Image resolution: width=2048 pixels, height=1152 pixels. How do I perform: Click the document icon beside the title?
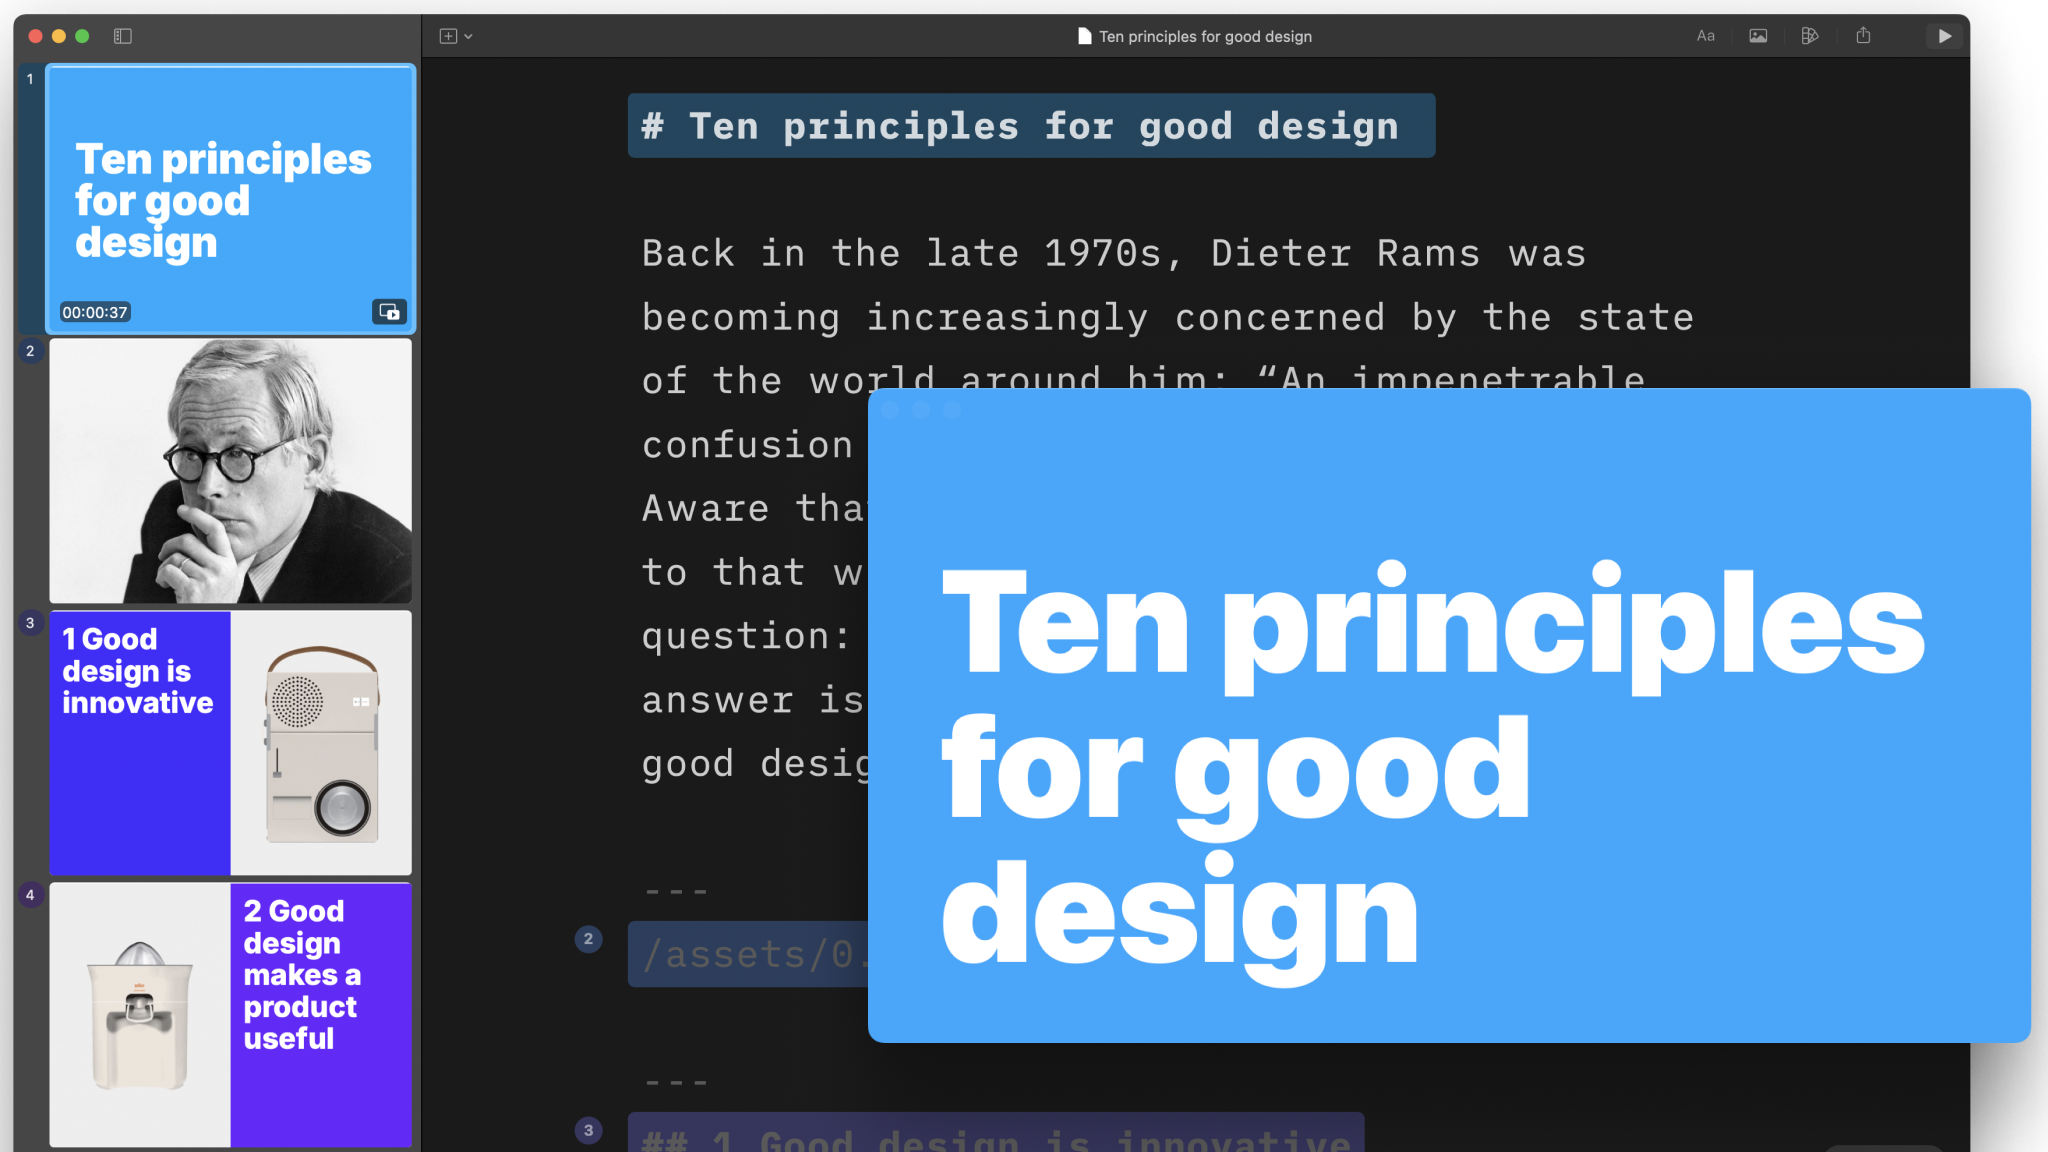click(1084, 36)
